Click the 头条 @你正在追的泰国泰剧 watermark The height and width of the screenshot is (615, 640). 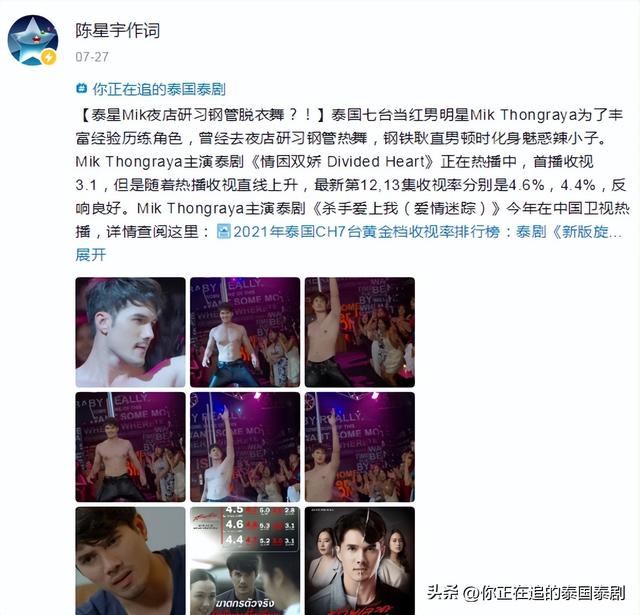pyautogui.click(x=526, y=593)
